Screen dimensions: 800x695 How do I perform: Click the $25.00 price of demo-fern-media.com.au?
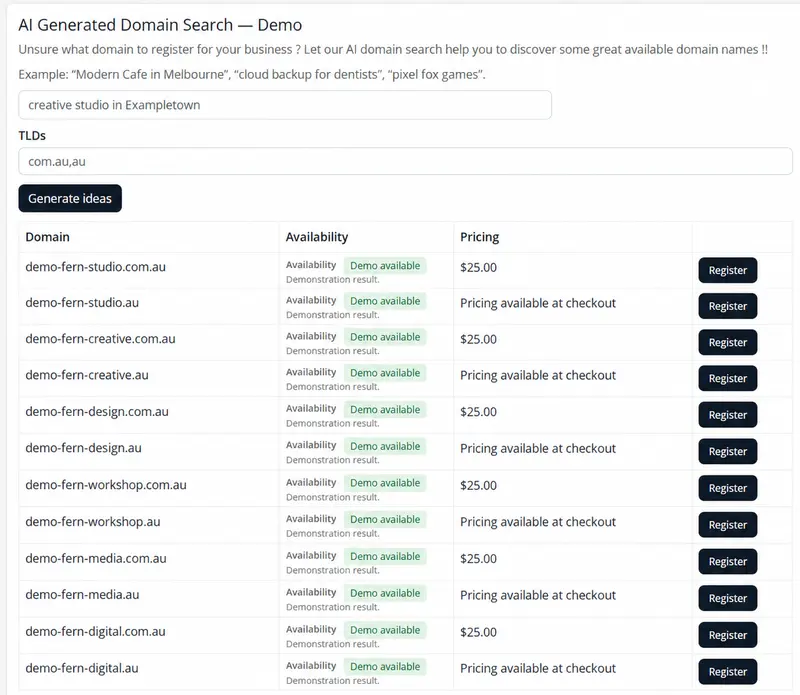479,559
